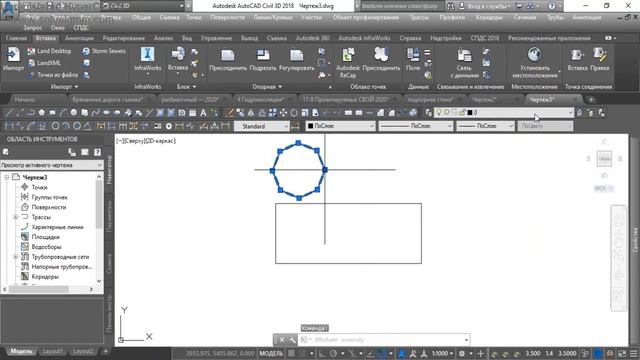Toggle polar tracking in the status bar
Screen dimensions: 640x360
[x=333, y=353]
